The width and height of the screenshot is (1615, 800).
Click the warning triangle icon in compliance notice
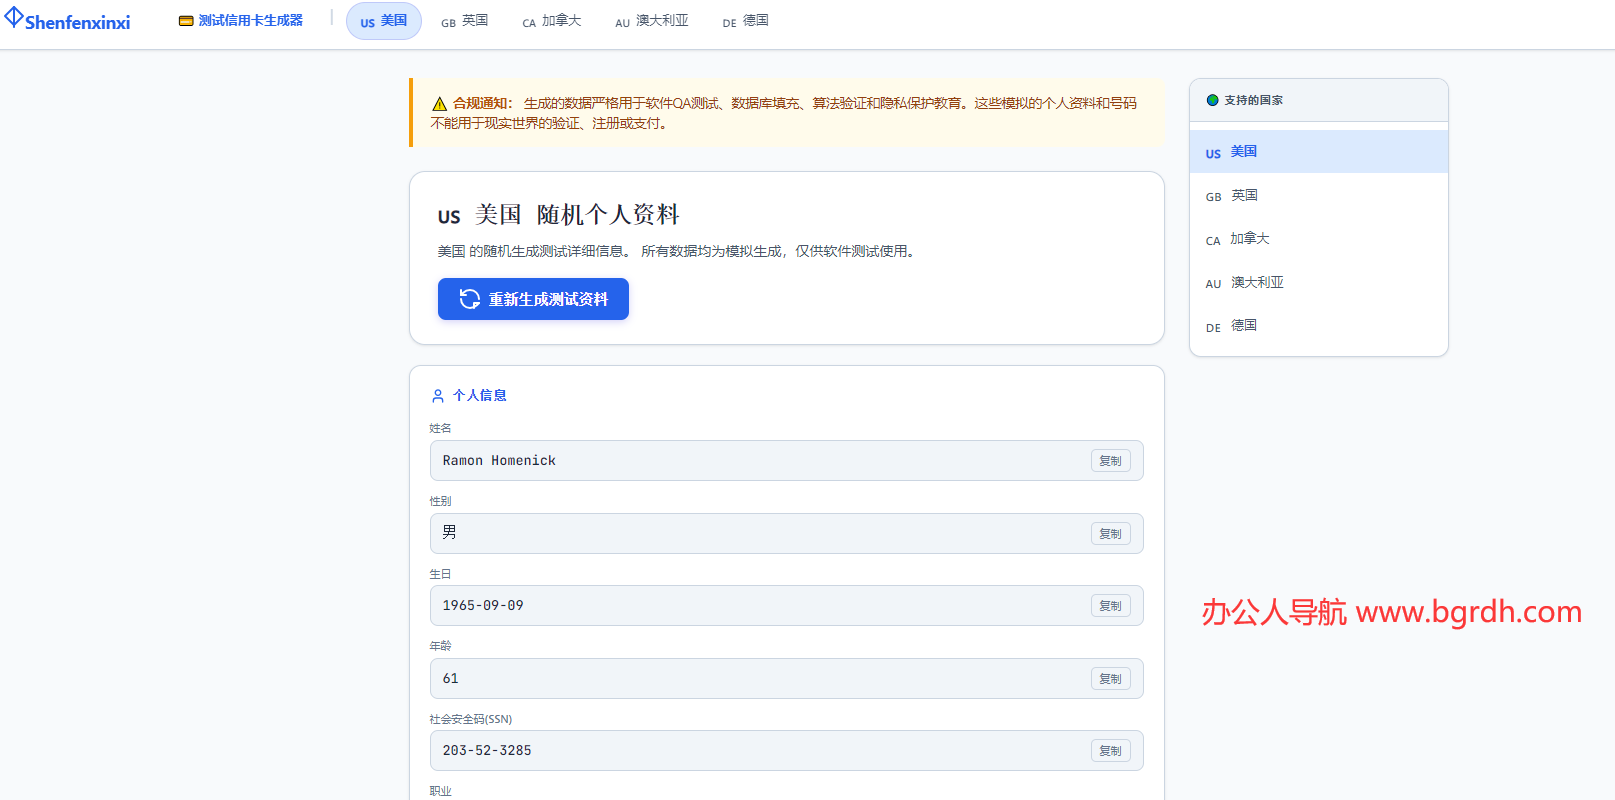pyautogui.click(x=439, y=104)
